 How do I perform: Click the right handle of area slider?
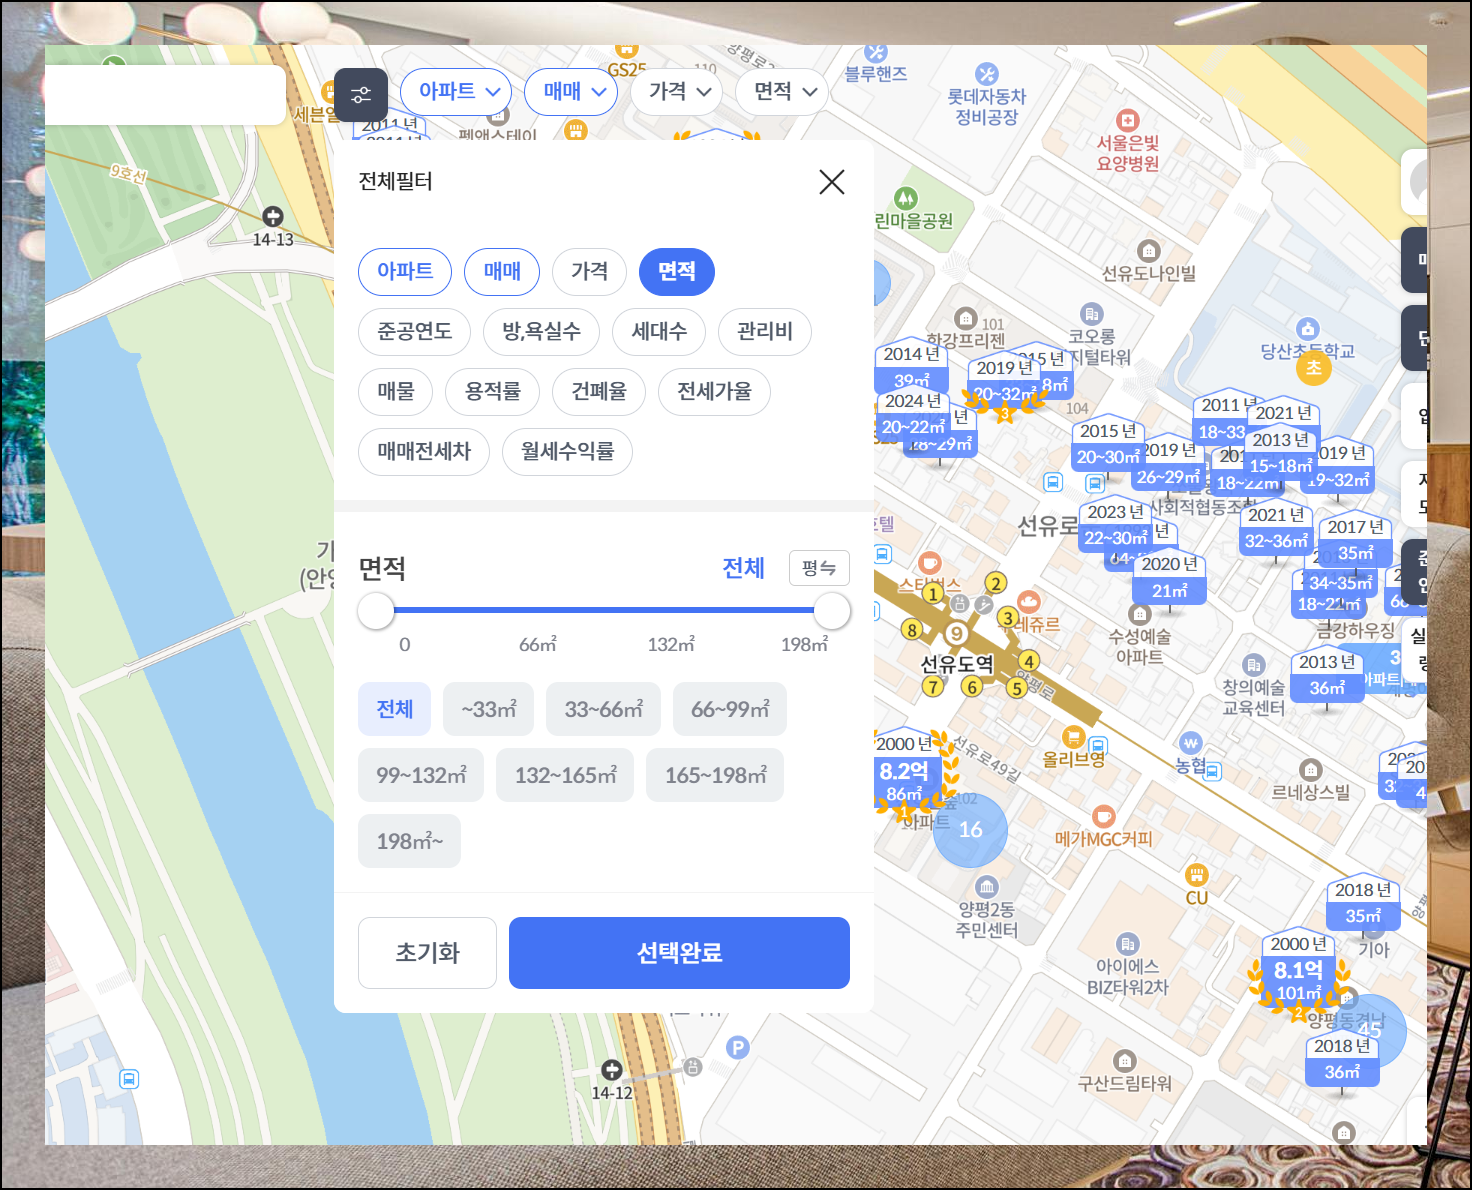(x=832, y=611)
